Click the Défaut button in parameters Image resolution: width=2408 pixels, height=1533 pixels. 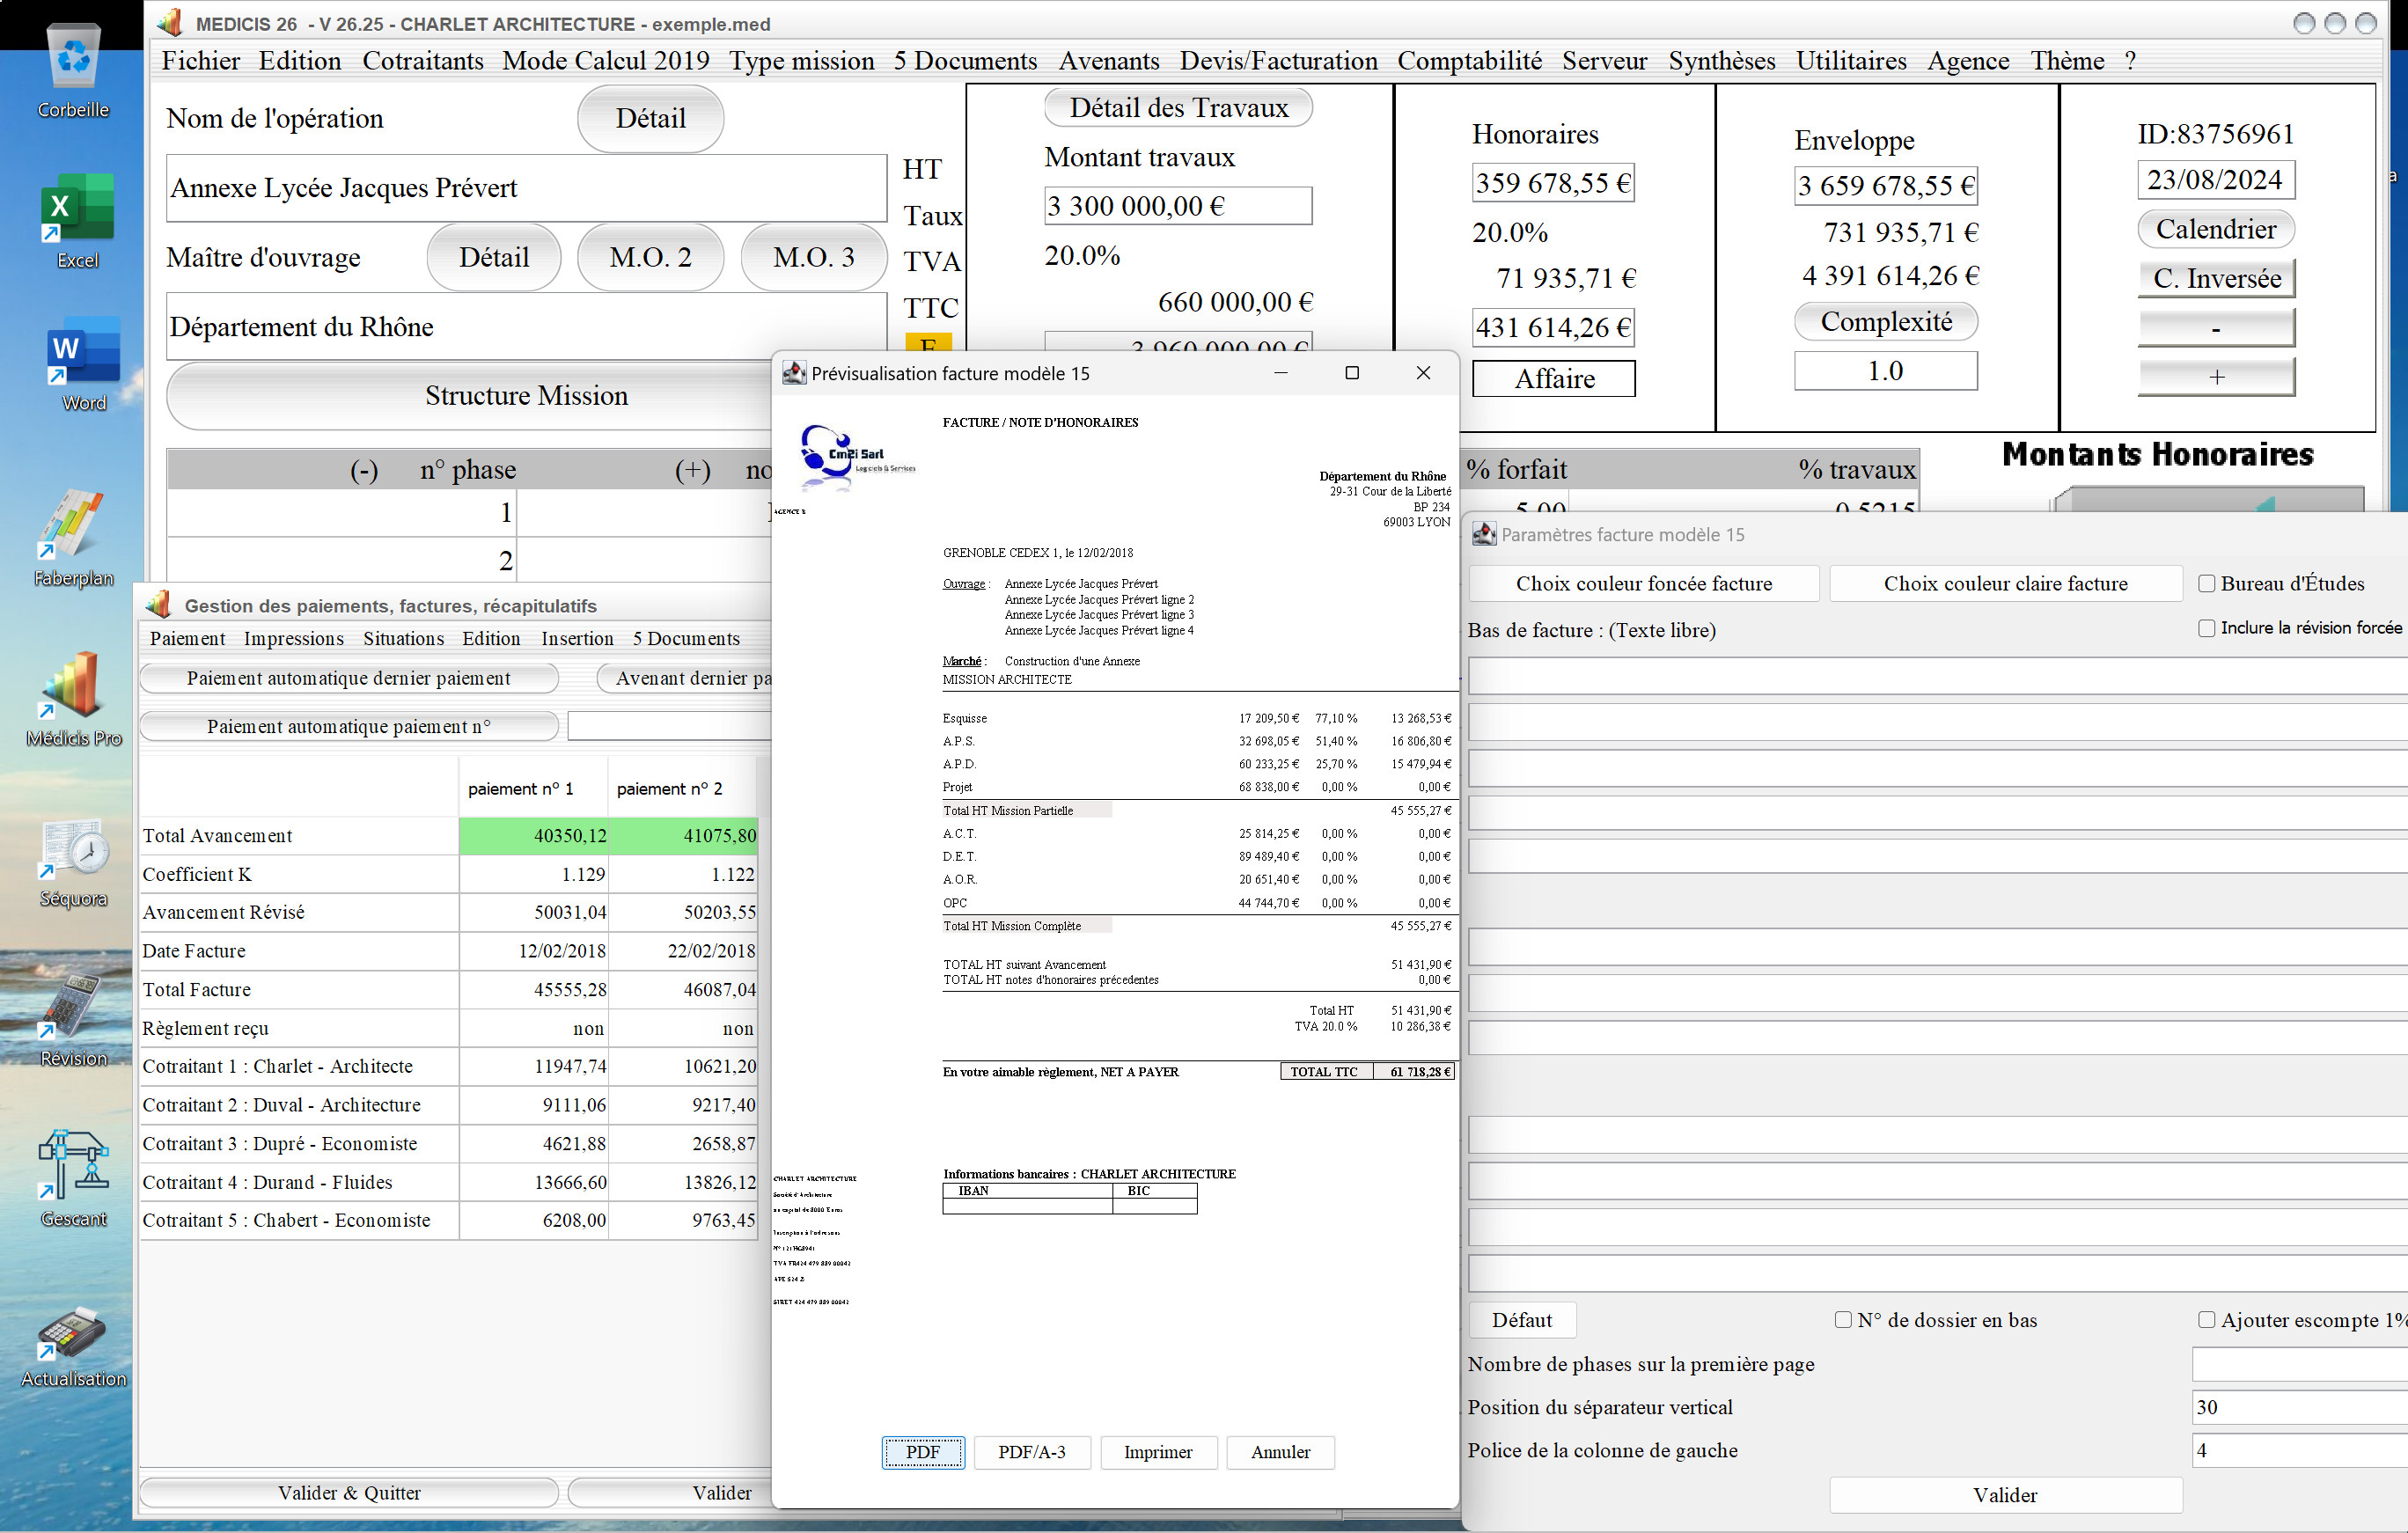click(1522, 1320)
